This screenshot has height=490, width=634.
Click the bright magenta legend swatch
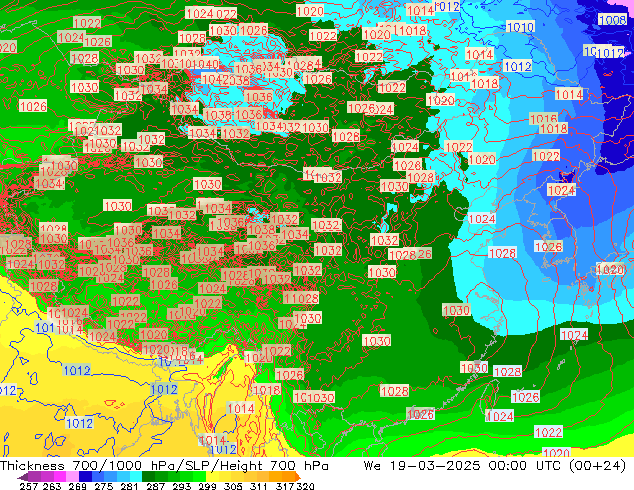tap(60, 476)
